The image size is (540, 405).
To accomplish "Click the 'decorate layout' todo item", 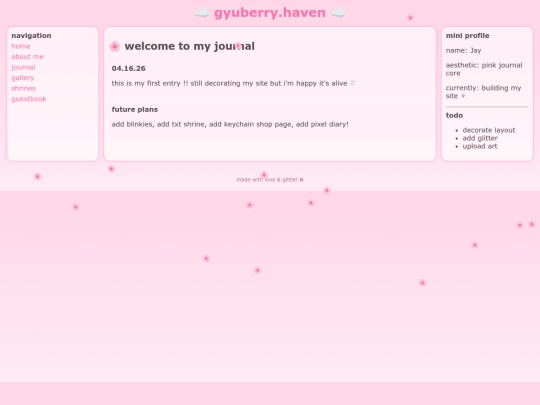I will 489,130.
